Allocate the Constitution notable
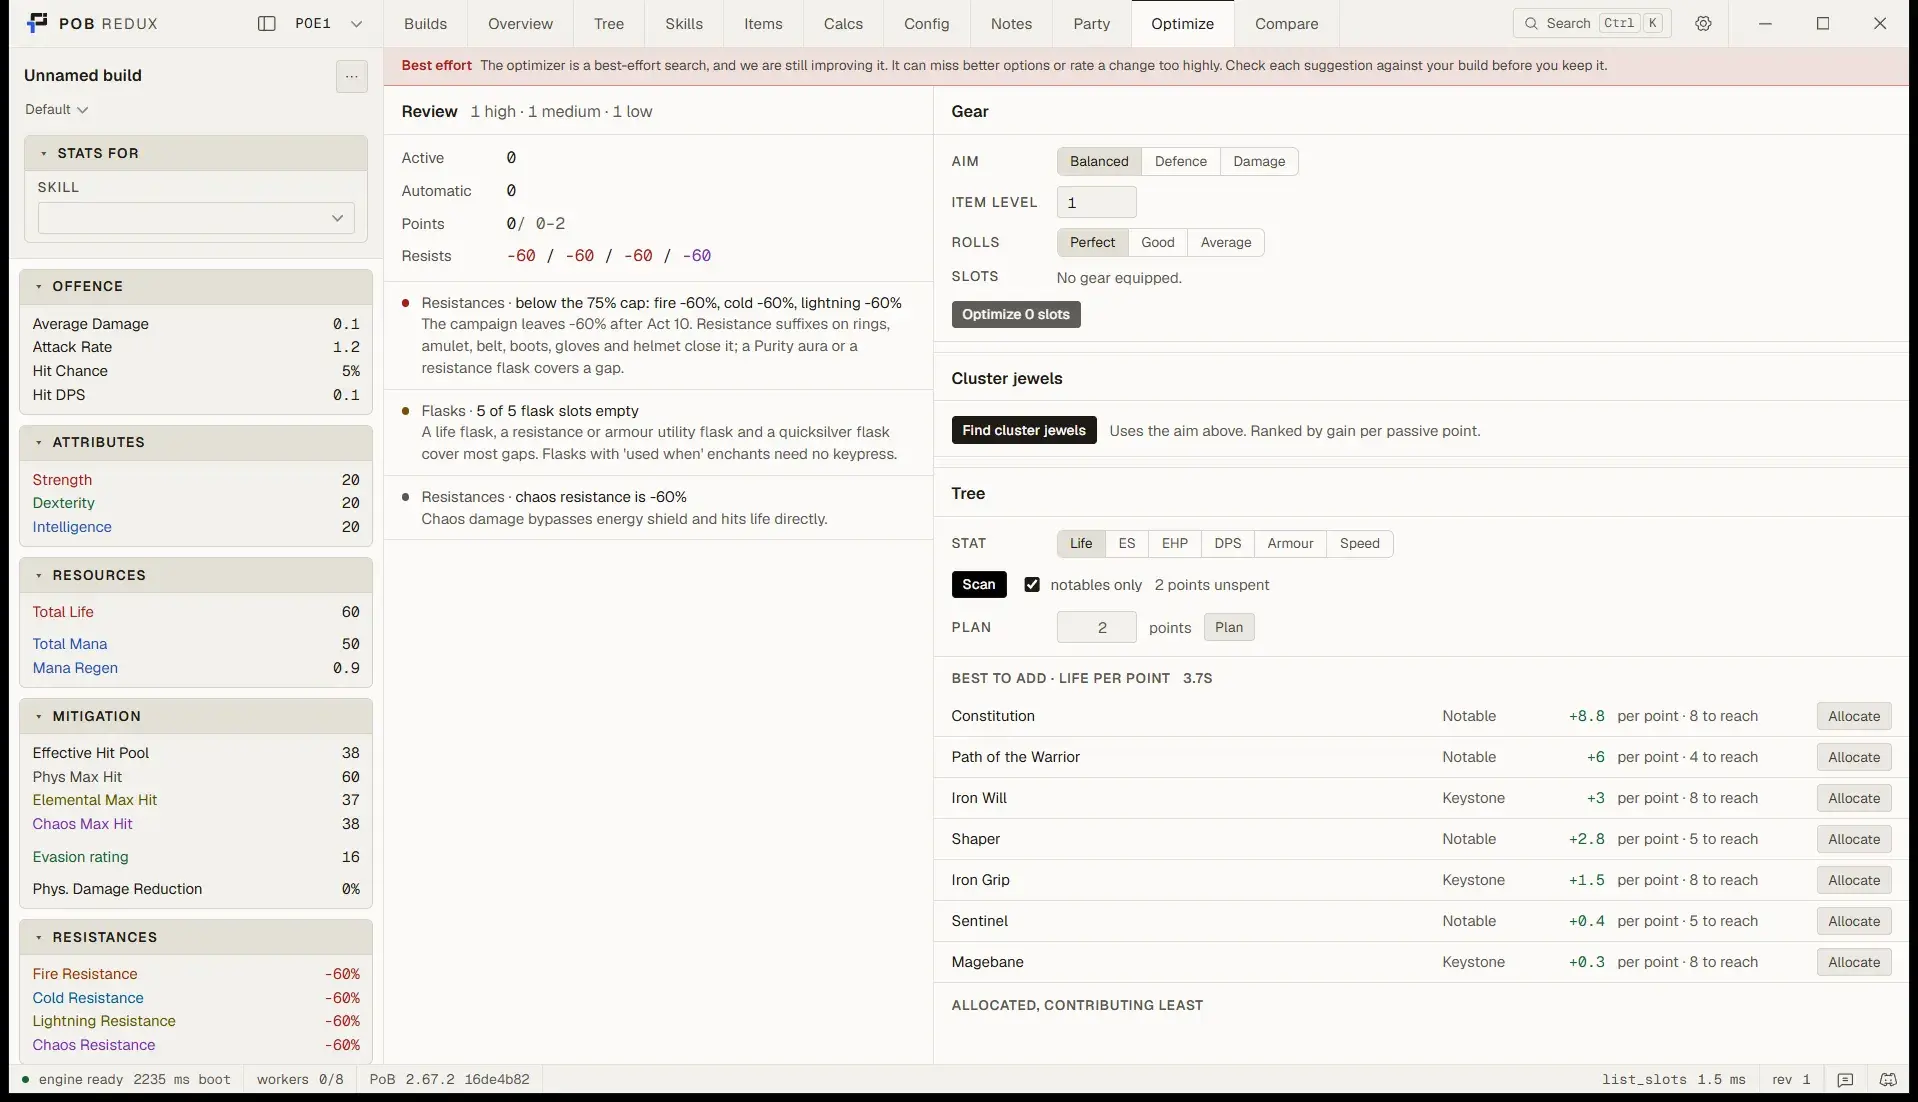1918x1102 pixels. tap(1853, 716)
